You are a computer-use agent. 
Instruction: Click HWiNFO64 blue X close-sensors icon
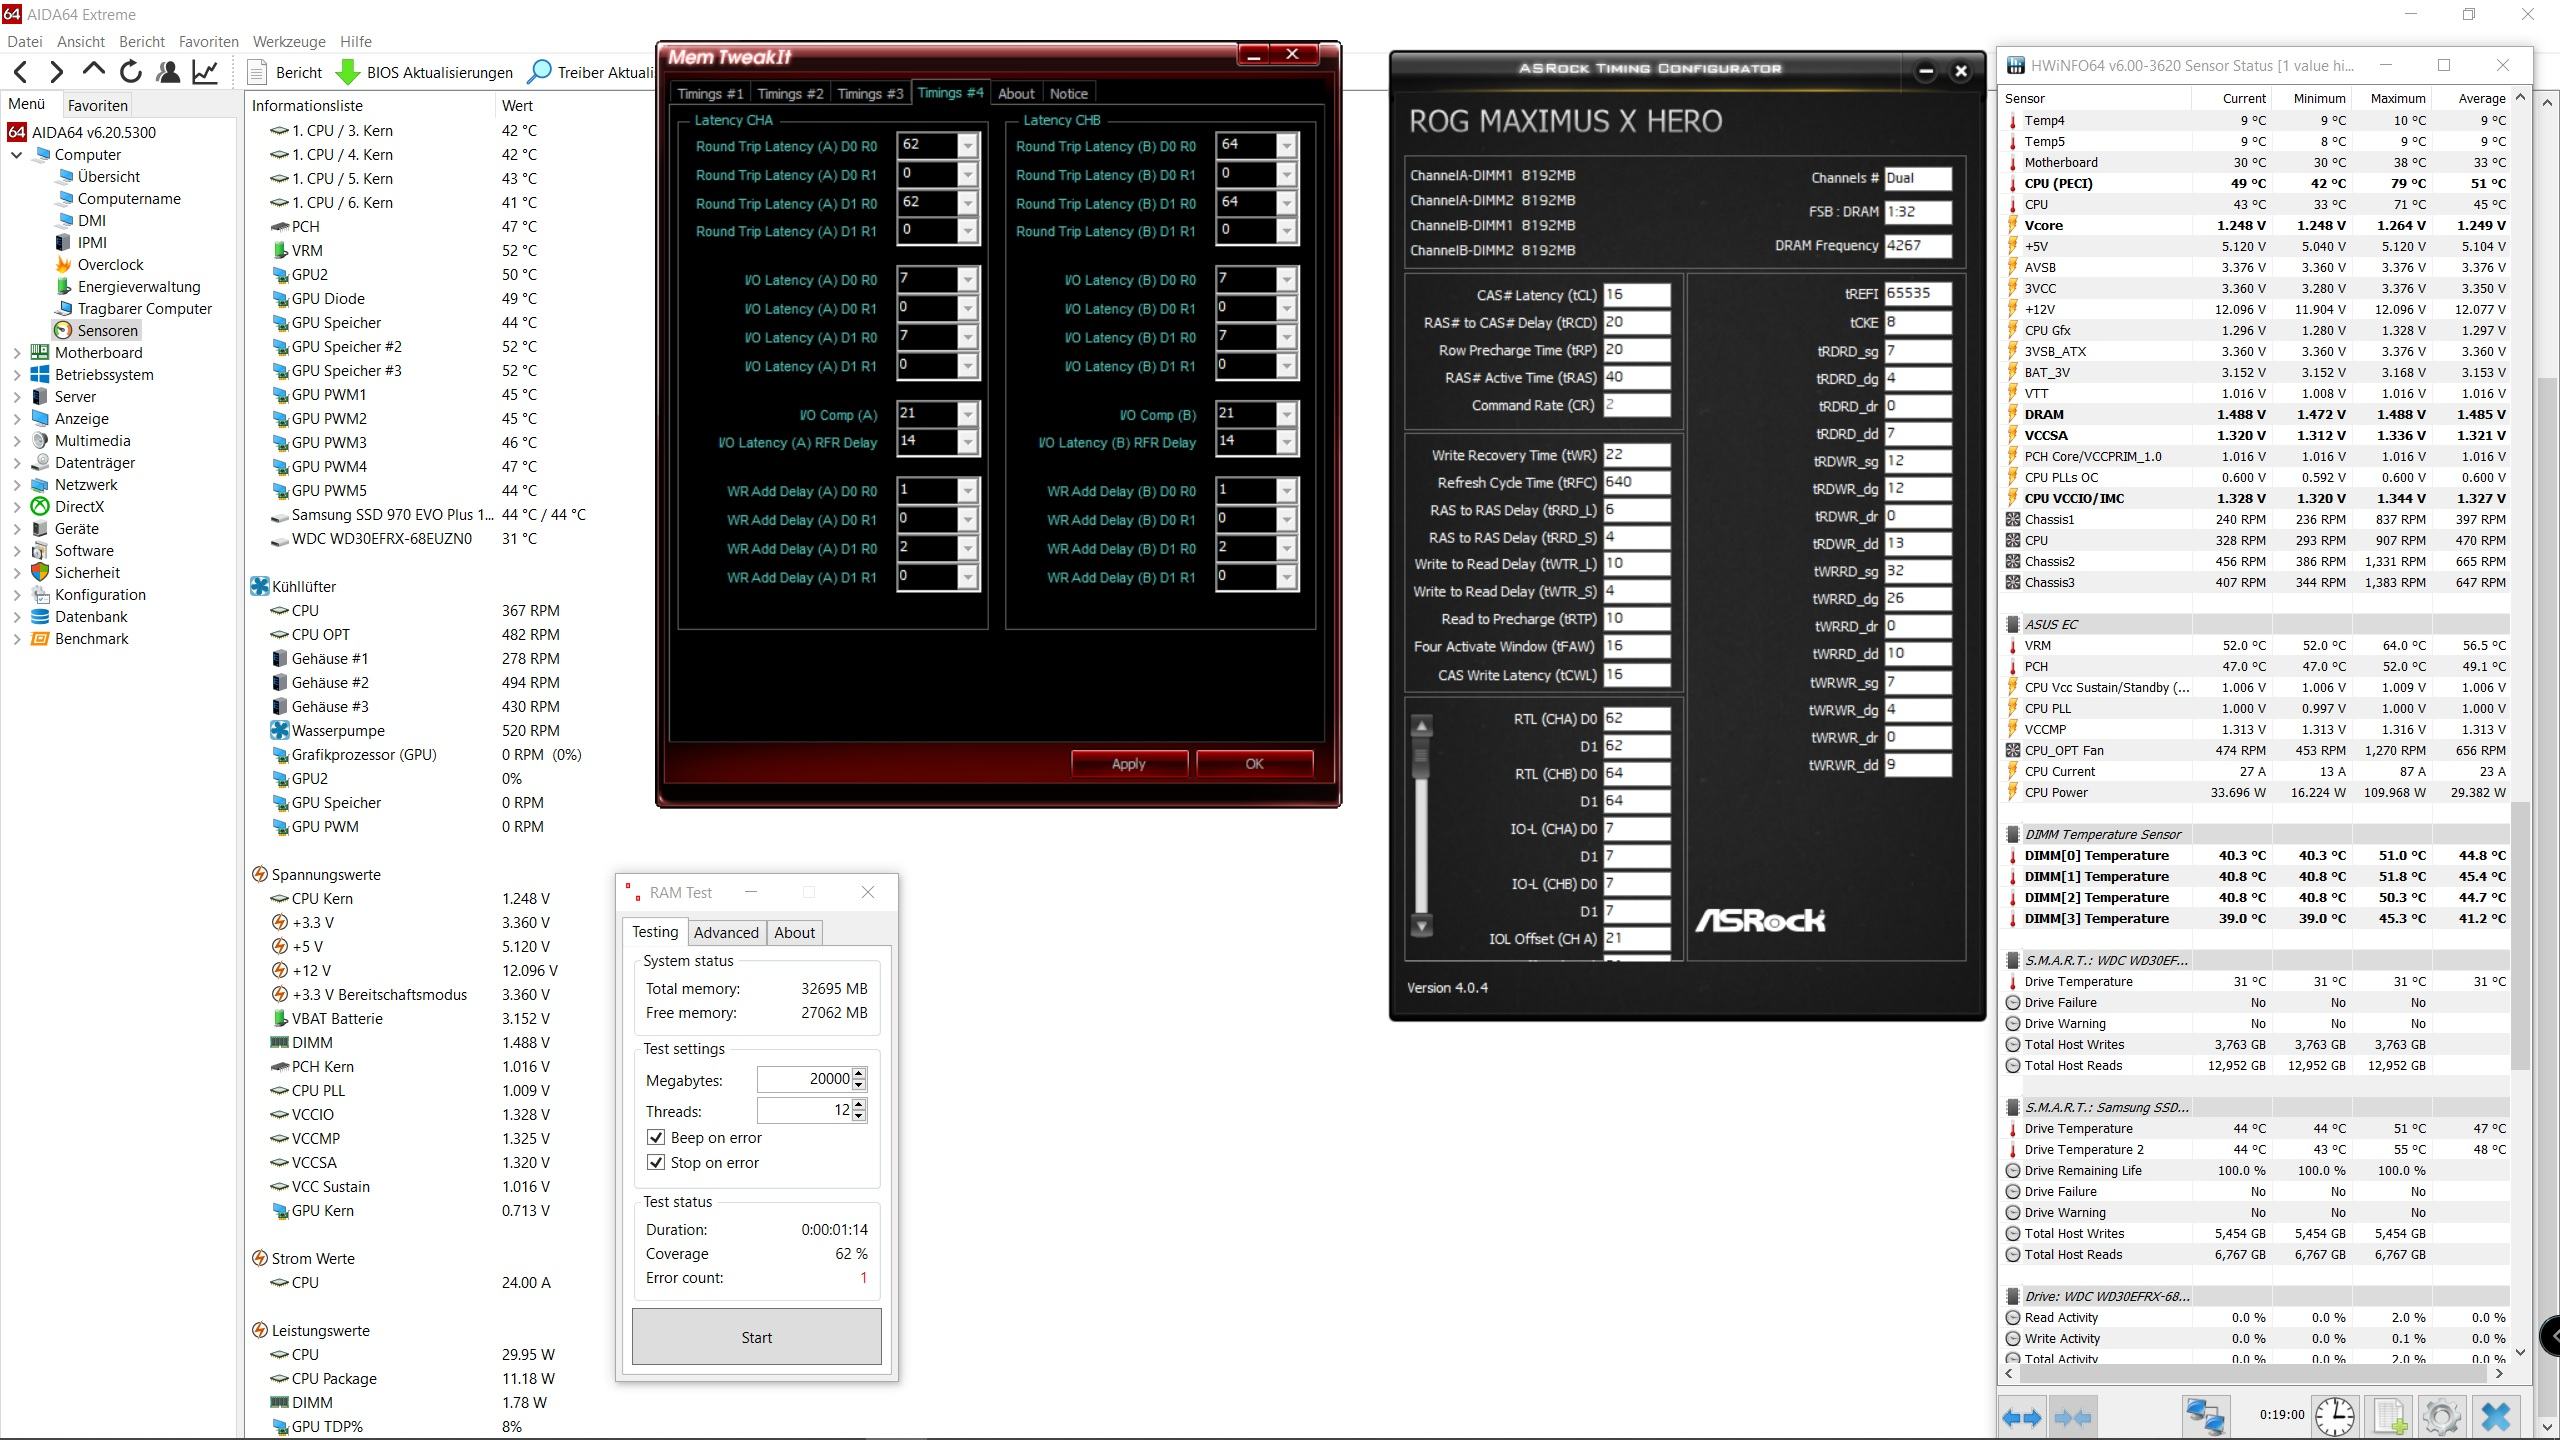(2496, 1416)
